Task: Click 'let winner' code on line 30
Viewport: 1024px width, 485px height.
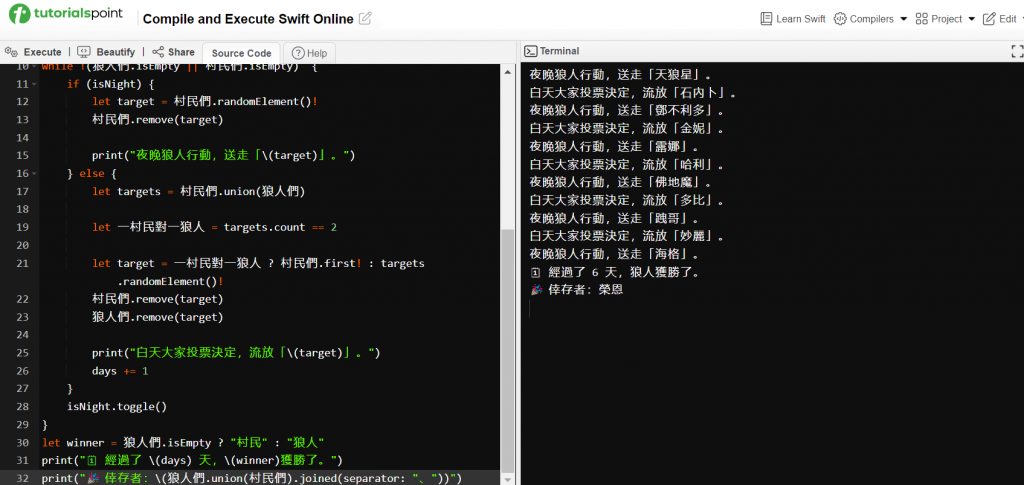Action: coord(184,443)
